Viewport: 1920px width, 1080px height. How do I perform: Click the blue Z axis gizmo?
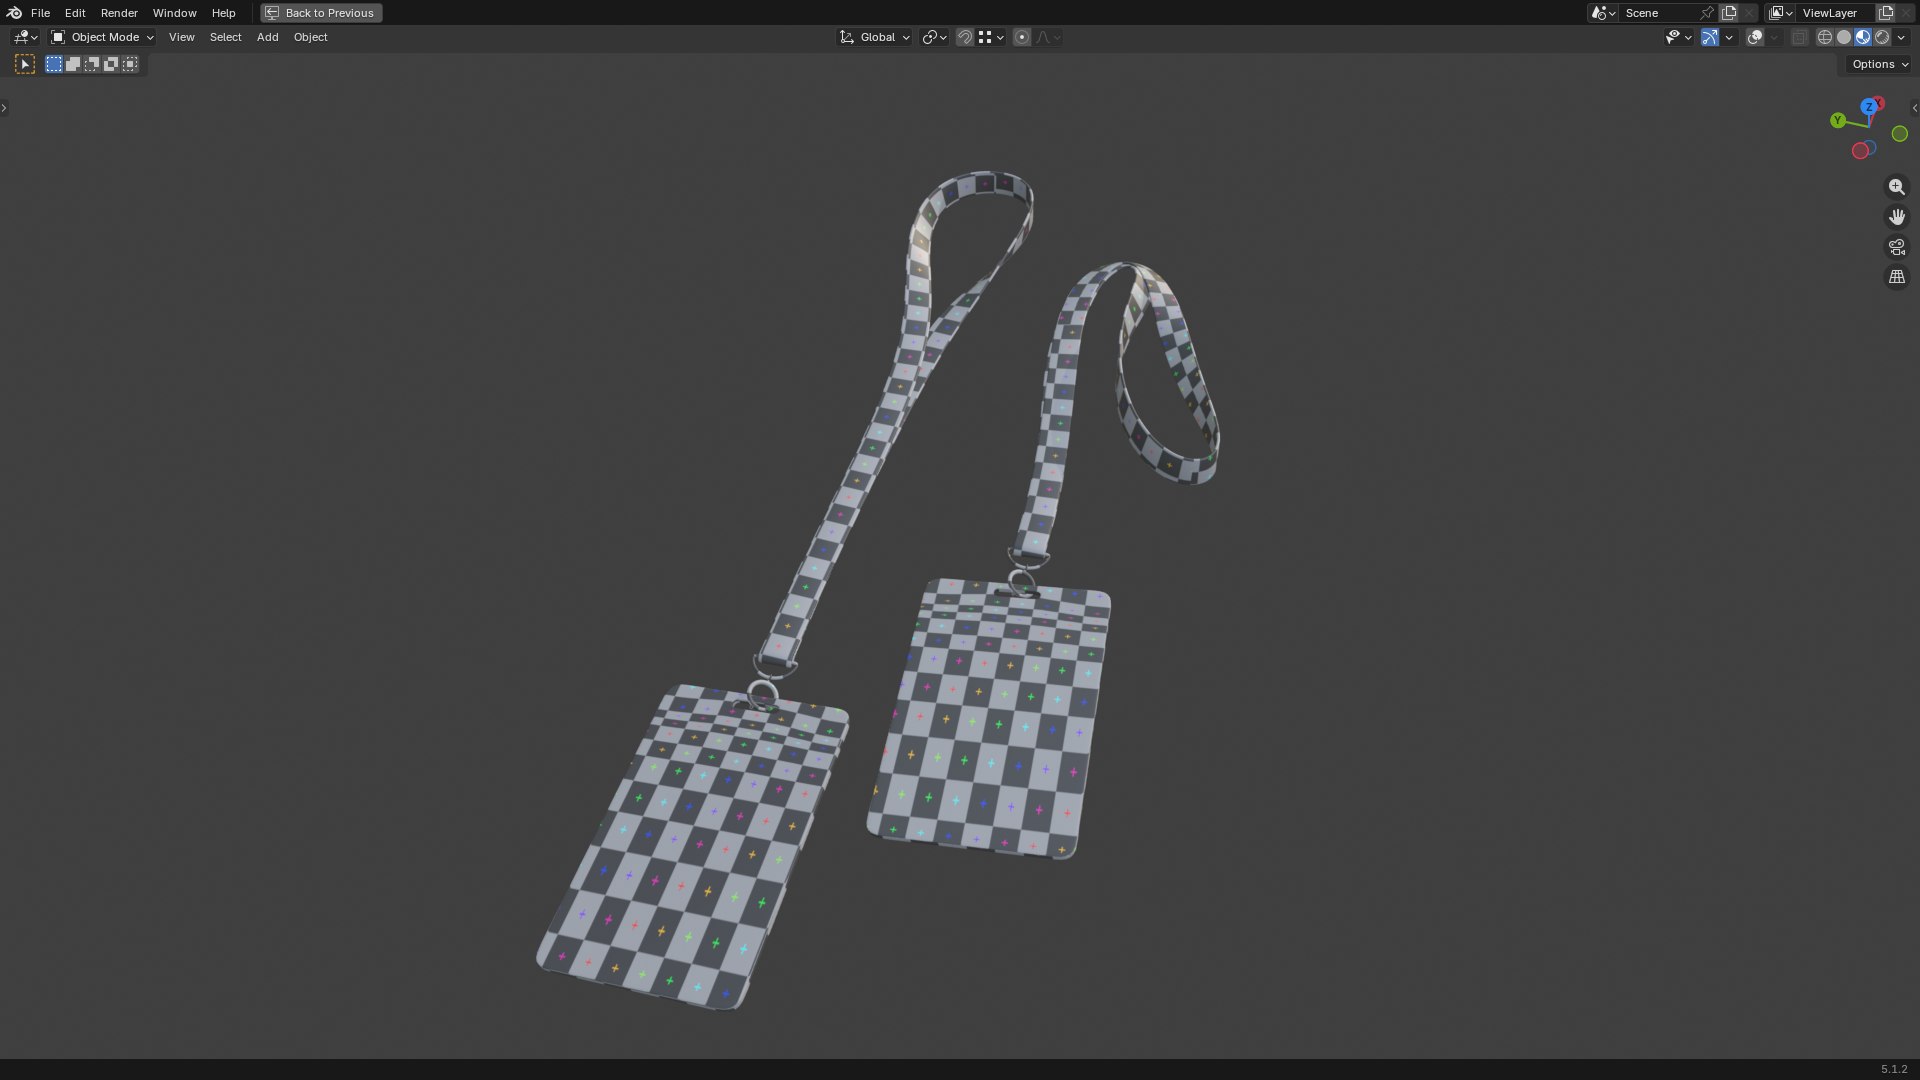[1868, 107]
